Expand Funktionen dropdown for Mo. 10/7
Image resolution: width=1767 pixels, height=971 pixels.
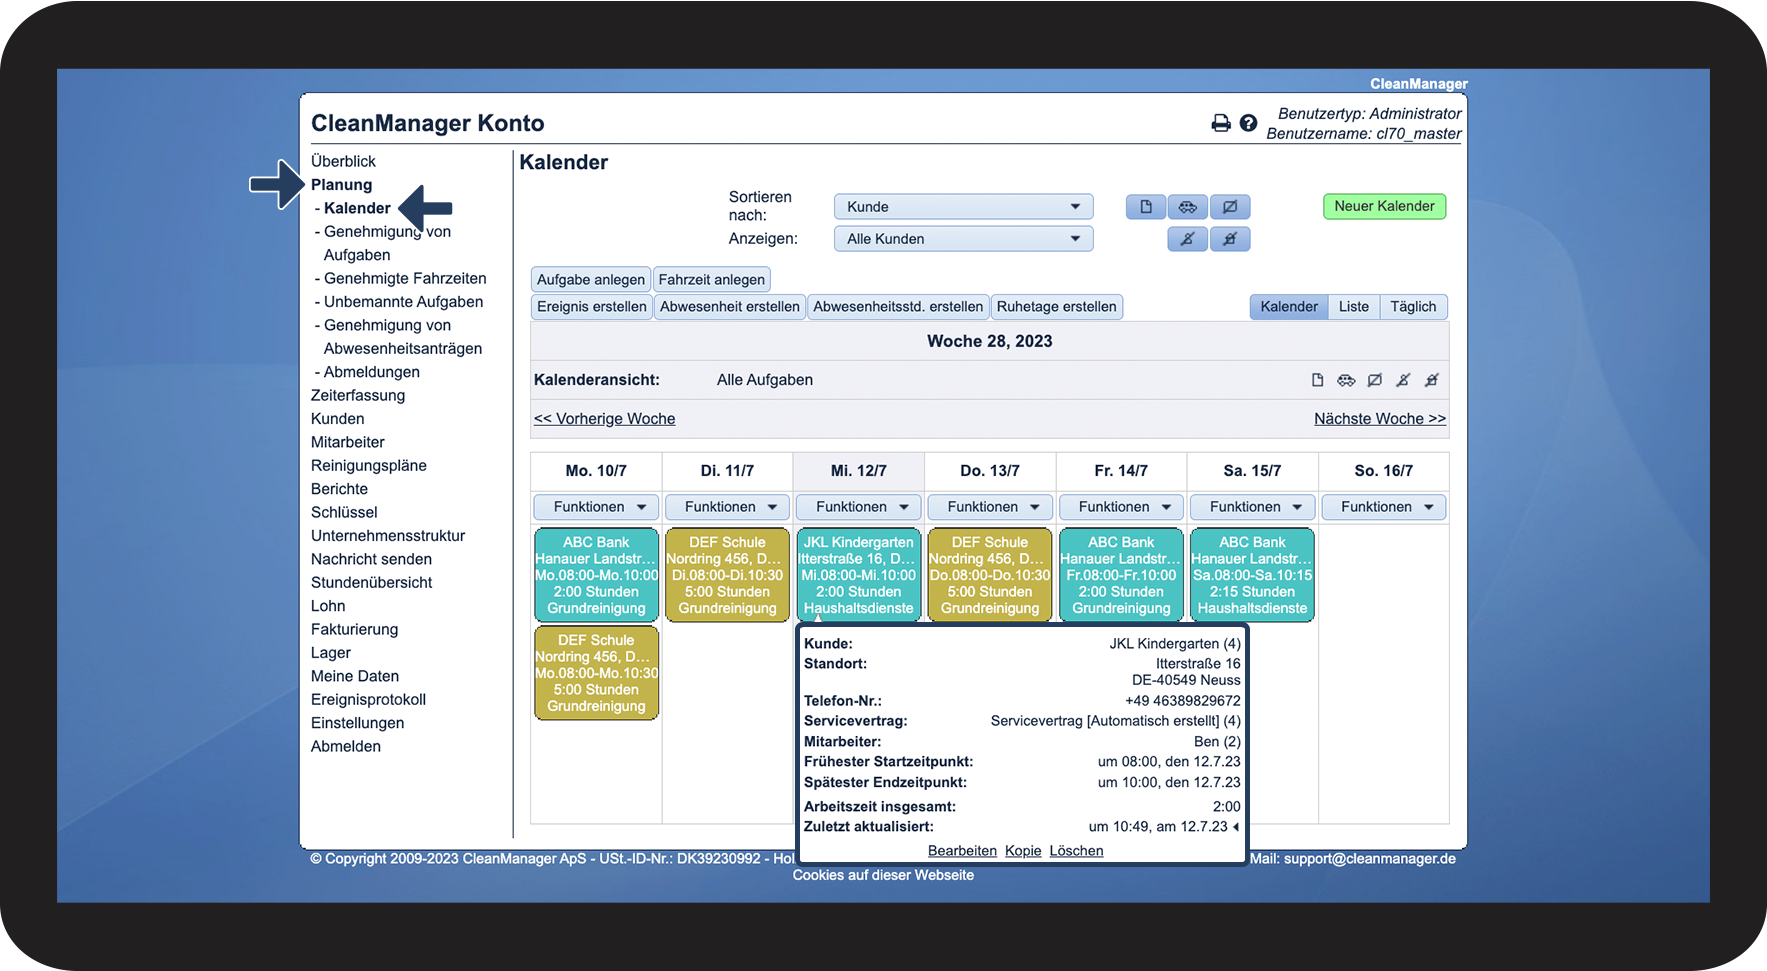click(x=596, y=507)
